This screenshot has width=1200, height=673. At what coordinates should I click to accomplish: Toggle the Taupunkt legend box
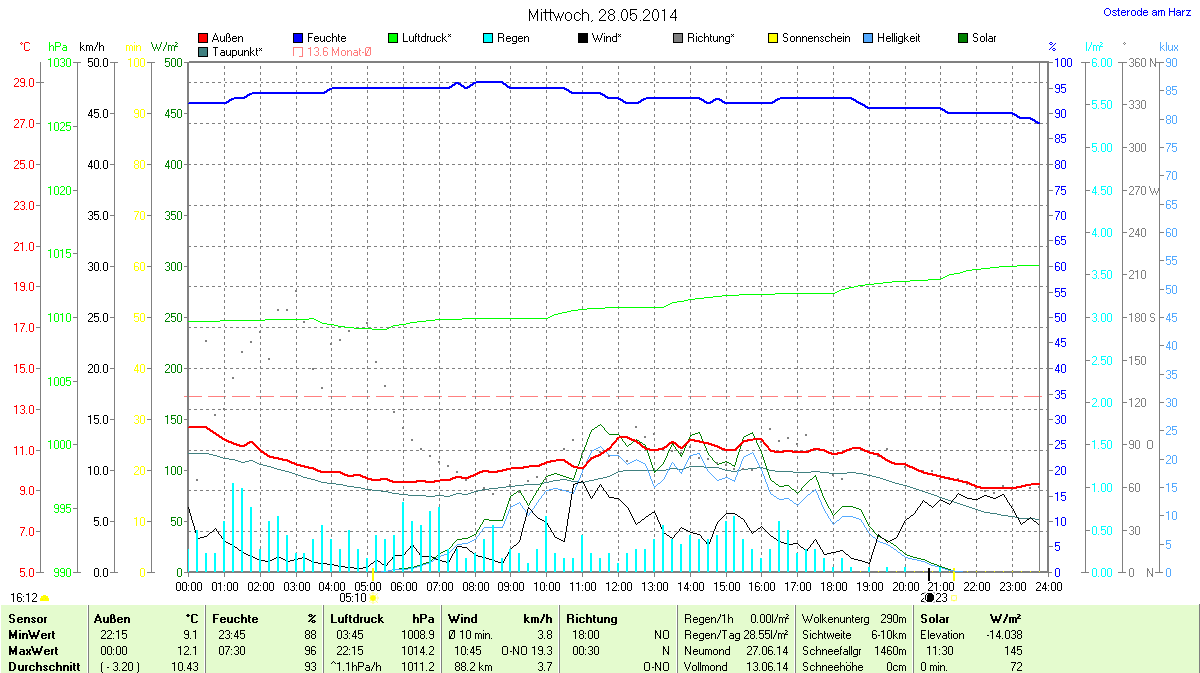(204, 51)
